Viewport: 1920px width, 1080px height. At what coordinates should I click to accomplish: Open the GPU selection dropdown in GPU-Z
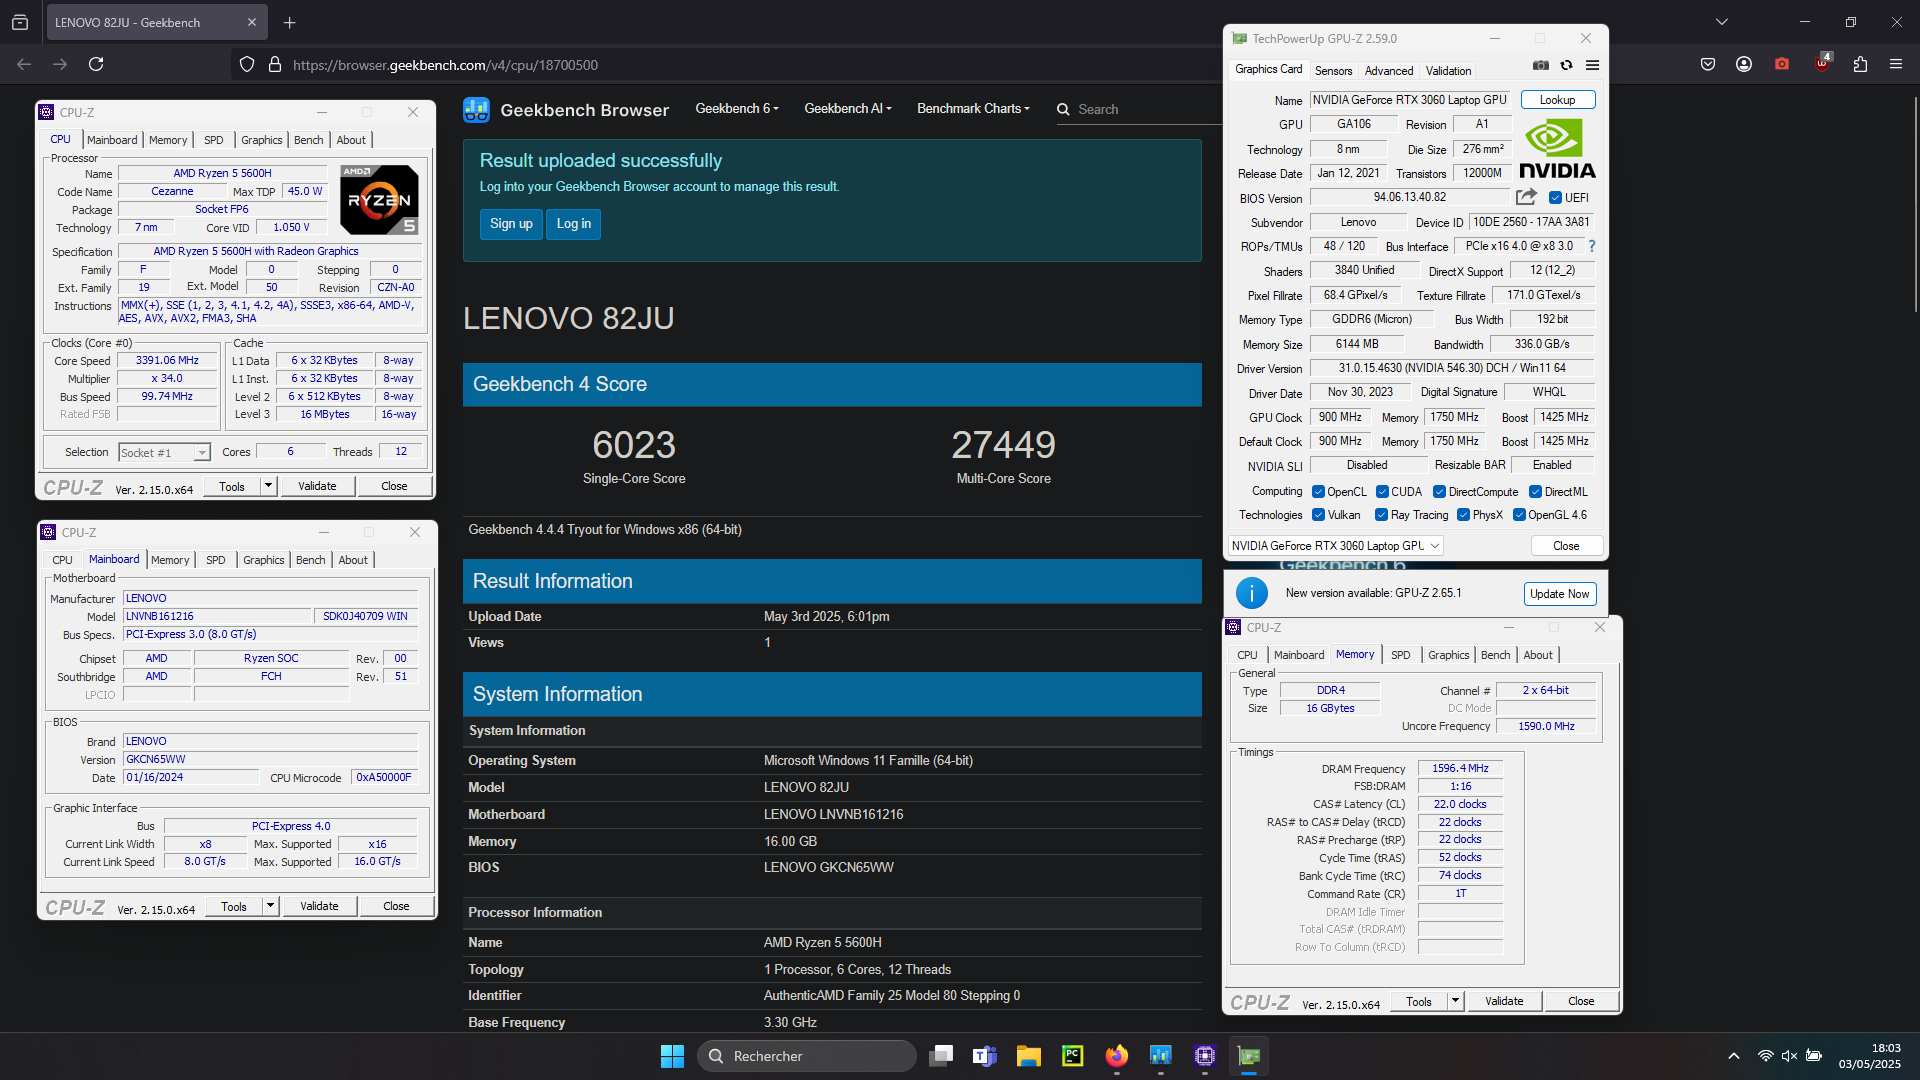[x=1336, y=546]
